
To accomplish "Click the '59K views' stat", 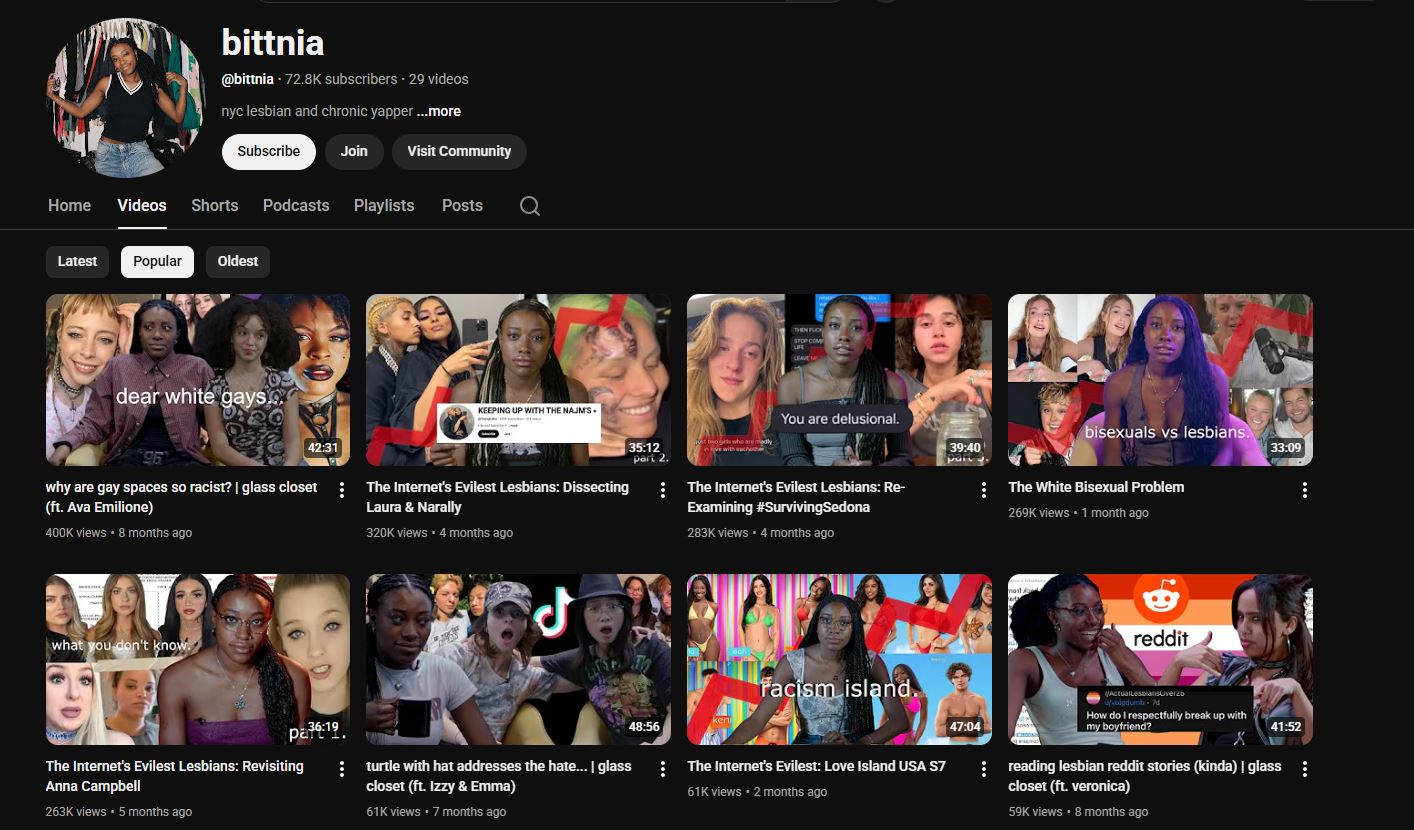I will (1035, 812).
